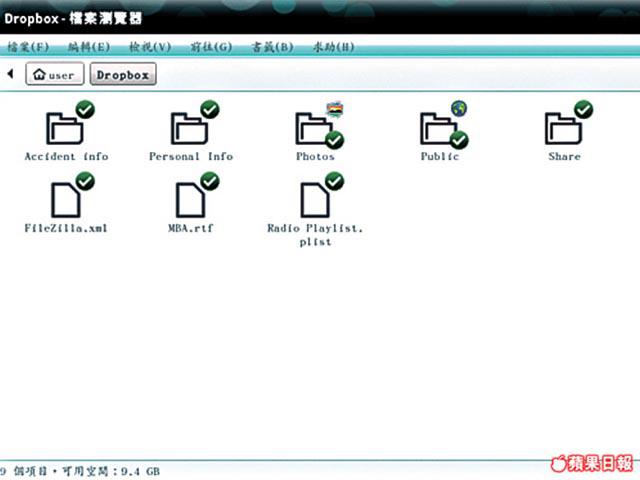Click the sync checkmark on Personal Info folder
This screenshot has width=640, height=480.
tap(210, 109)
